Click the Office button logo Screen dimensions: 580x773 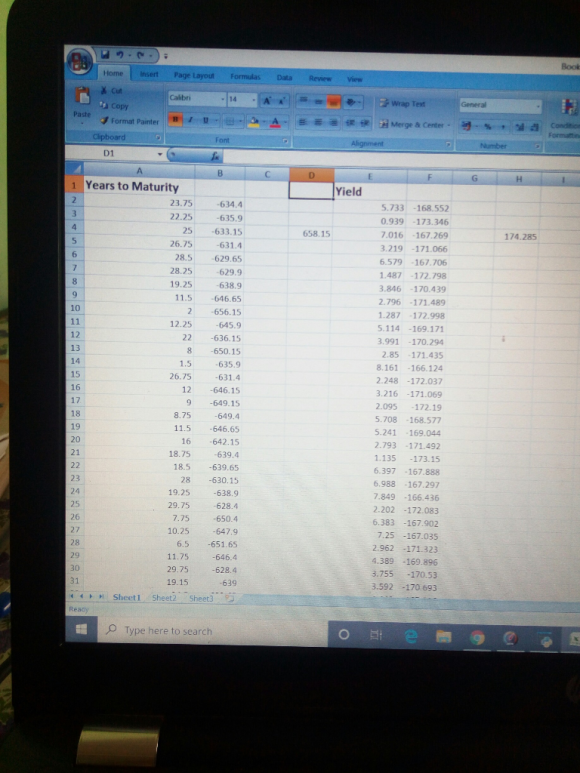[x=80, y=61]
